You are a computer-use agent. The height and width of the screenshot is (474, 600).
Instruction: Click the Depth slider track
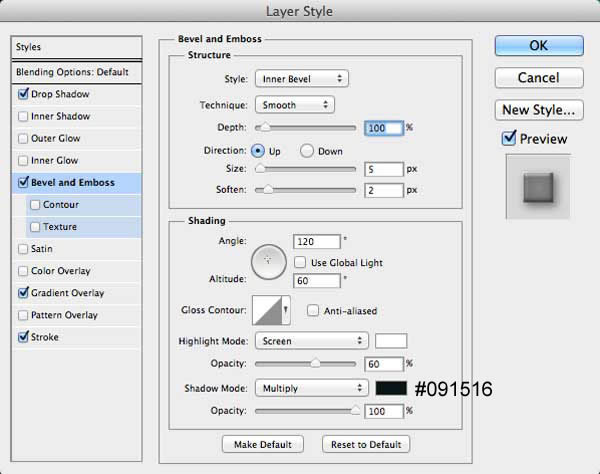pos(305,128)
